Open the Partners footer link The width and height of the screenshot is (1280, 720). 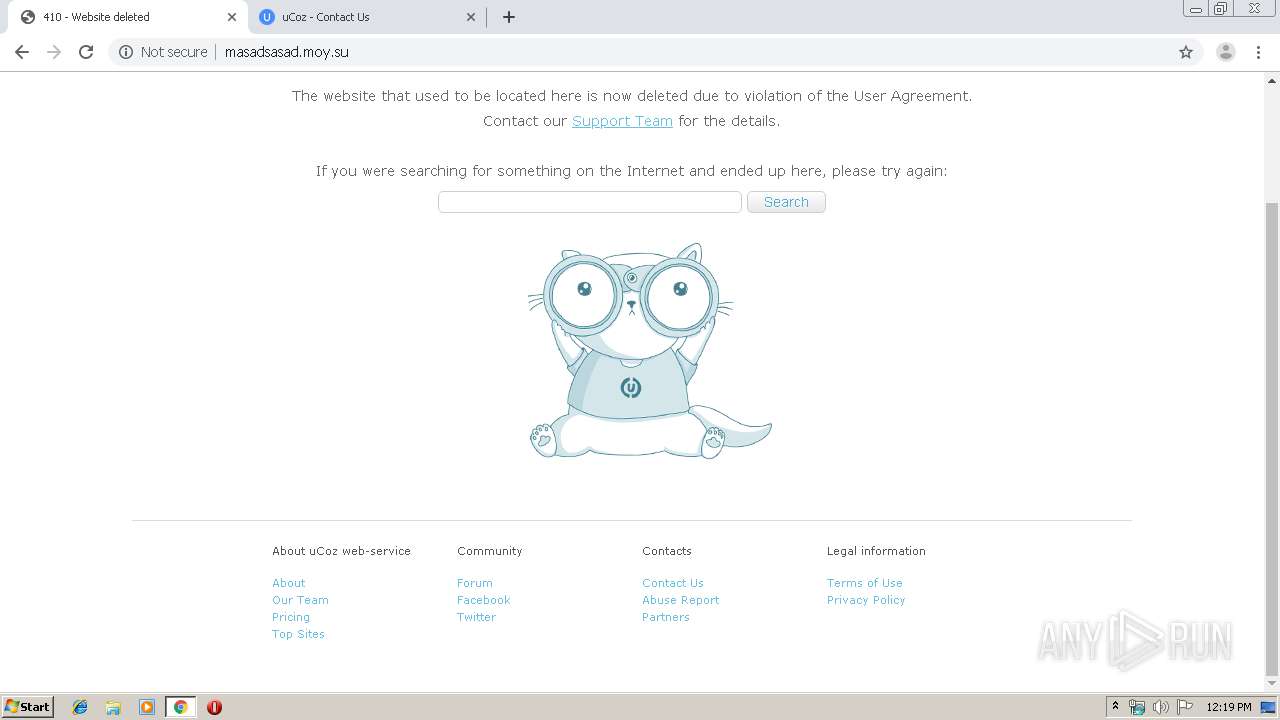pos(666,617)
